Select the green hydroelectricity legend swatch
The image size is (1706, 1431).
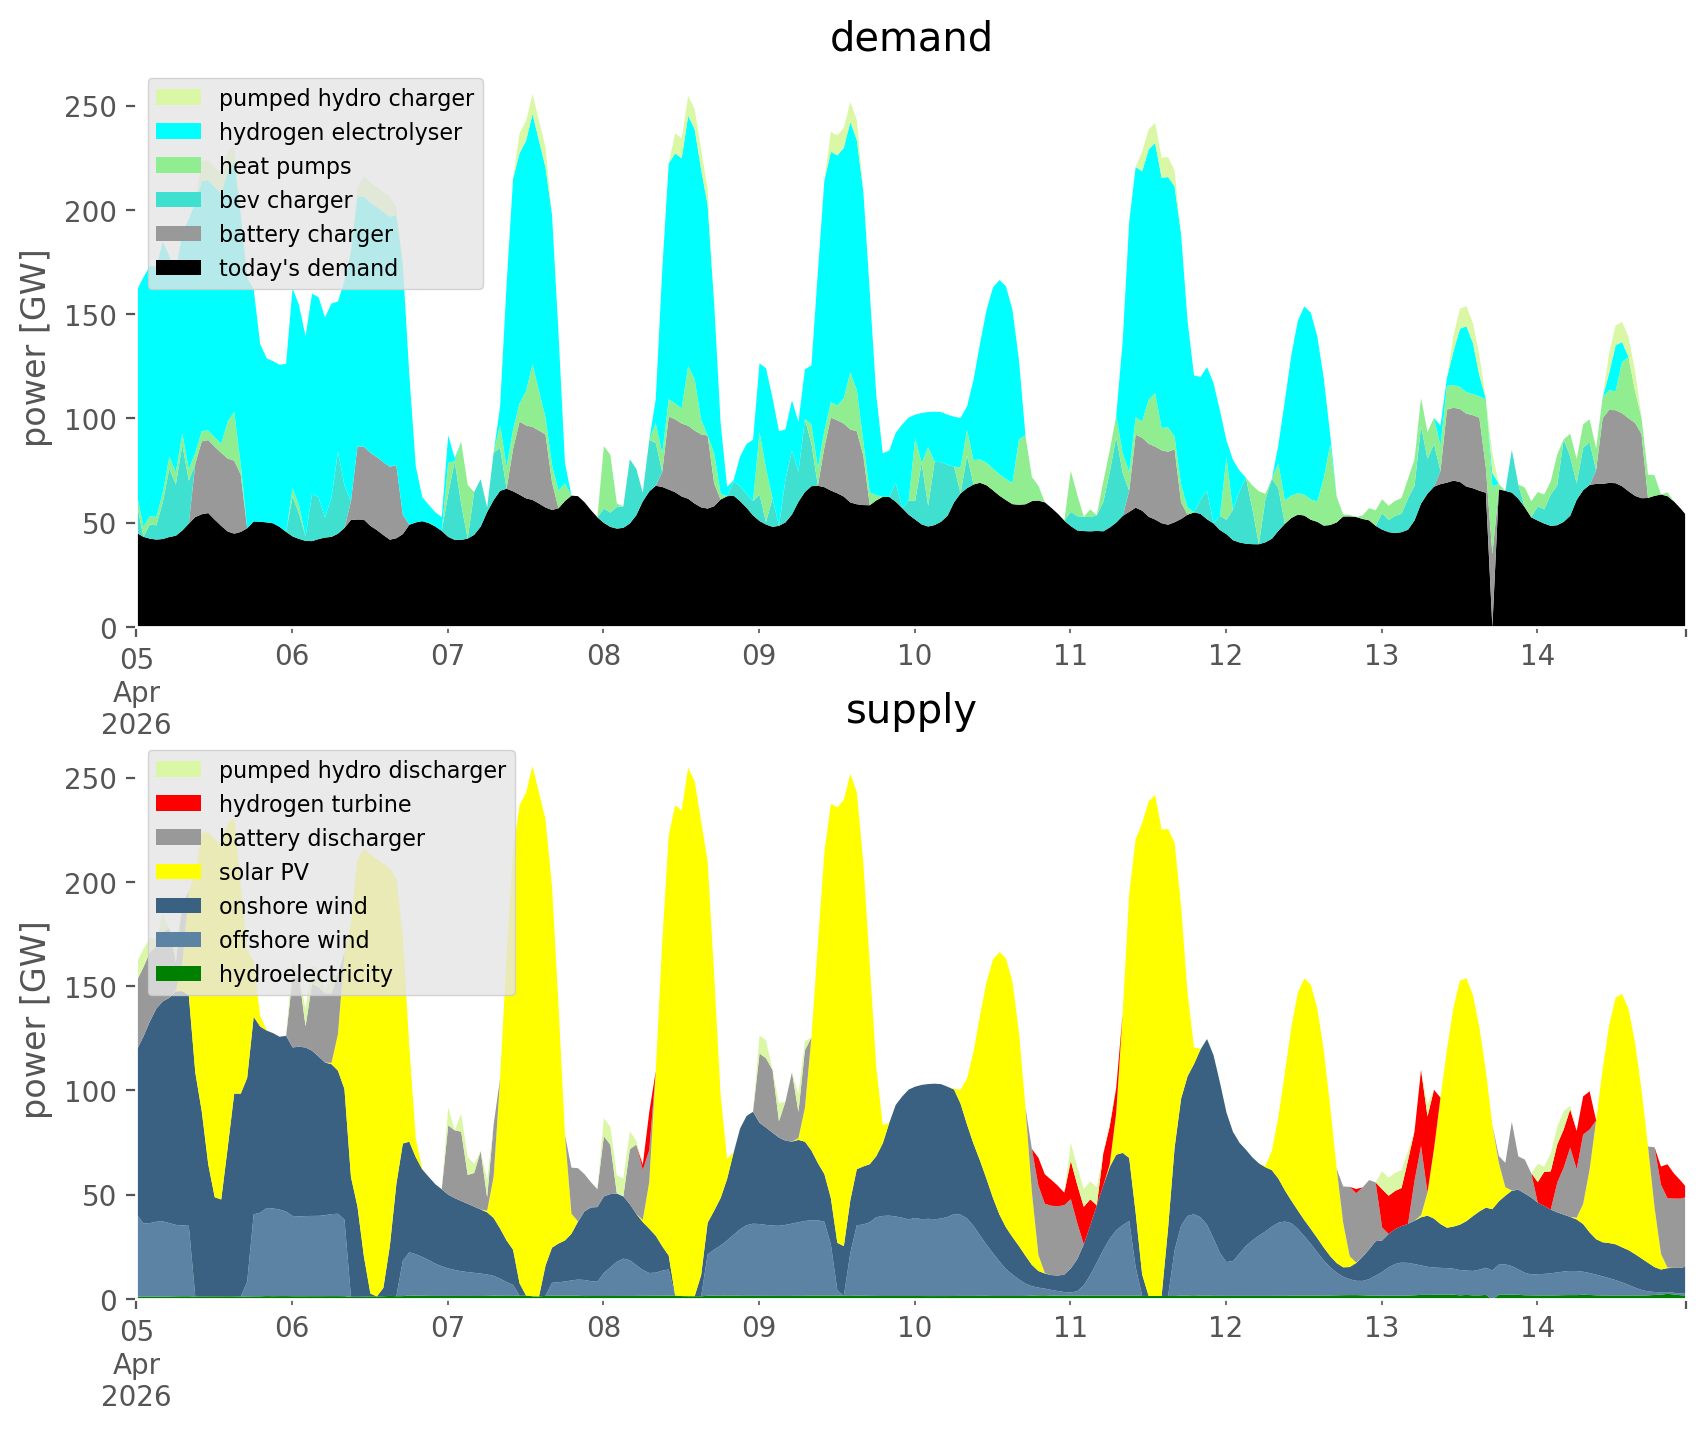click(179, 974)
